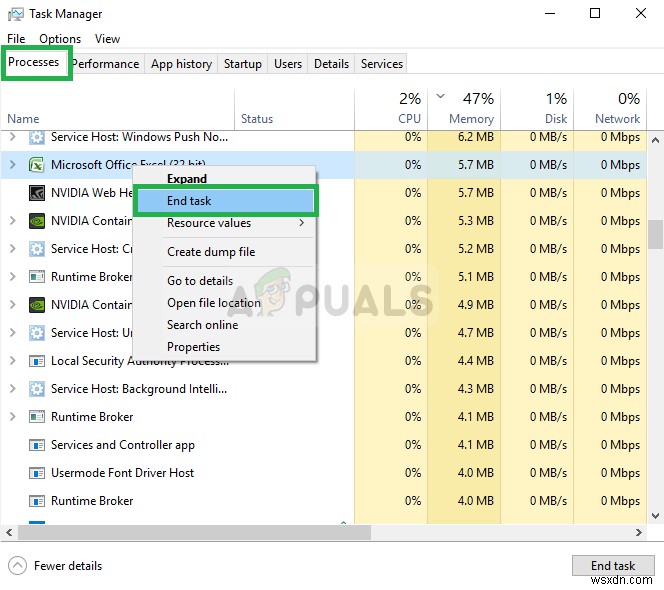Click the horizontal scrollbar thumb
Screen dimensions: 664x590
coord(194,532)
